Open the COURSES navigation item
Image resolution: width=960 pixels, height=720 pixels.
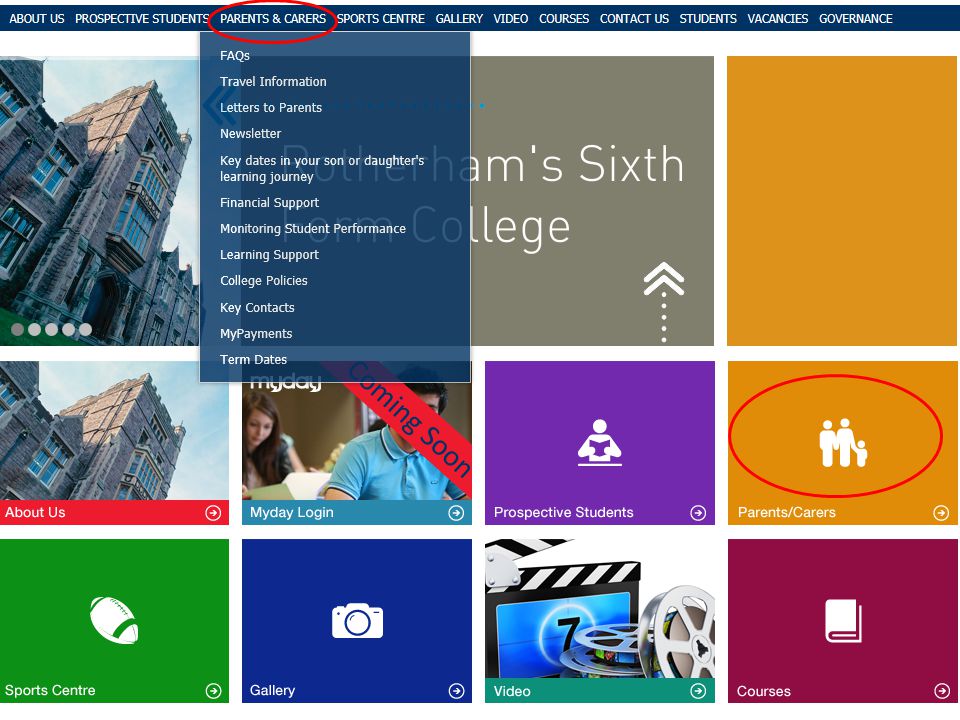coord(564,19)
